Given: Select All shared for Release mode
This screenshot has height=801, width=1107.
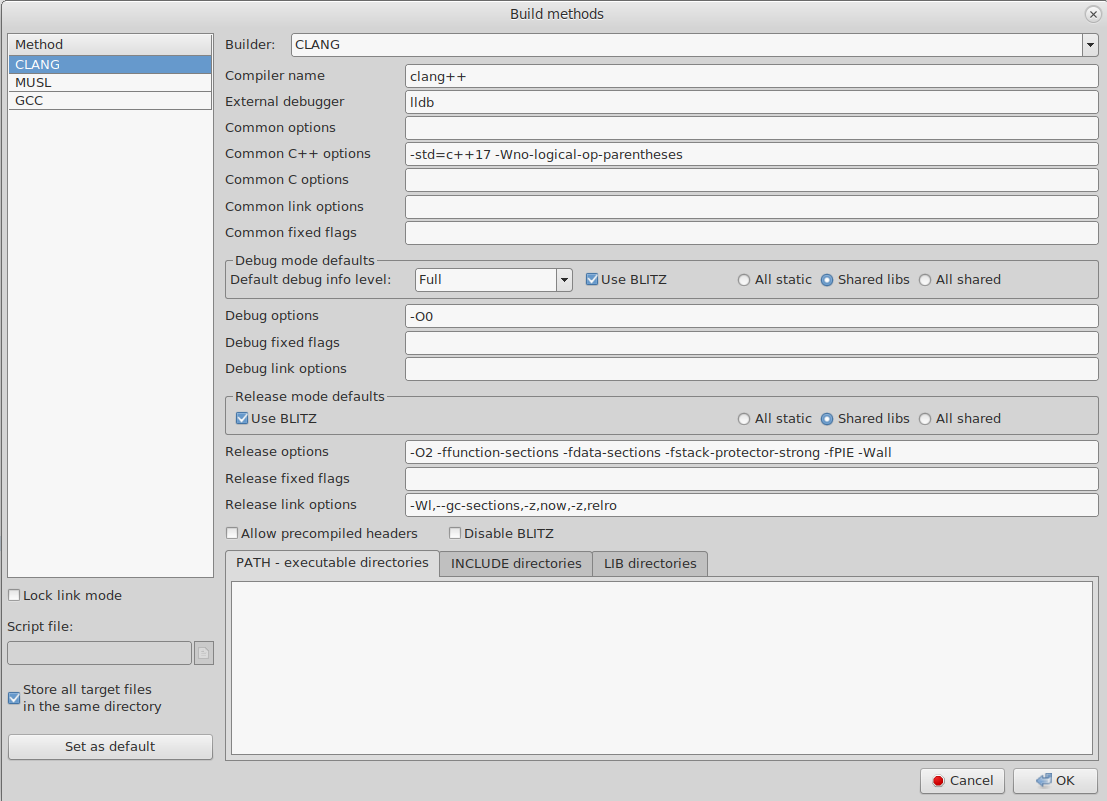Looking at the screenshot, I should point(925,419).
